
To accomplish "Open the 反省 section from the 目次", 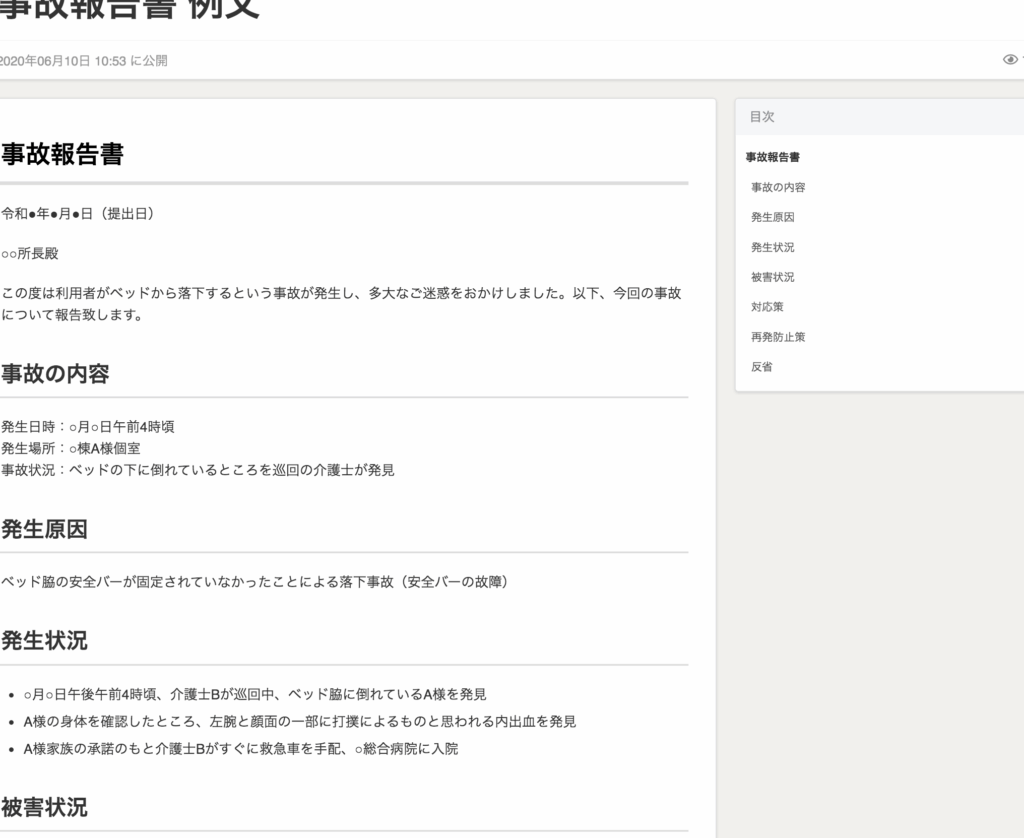I will click(761, 367).
